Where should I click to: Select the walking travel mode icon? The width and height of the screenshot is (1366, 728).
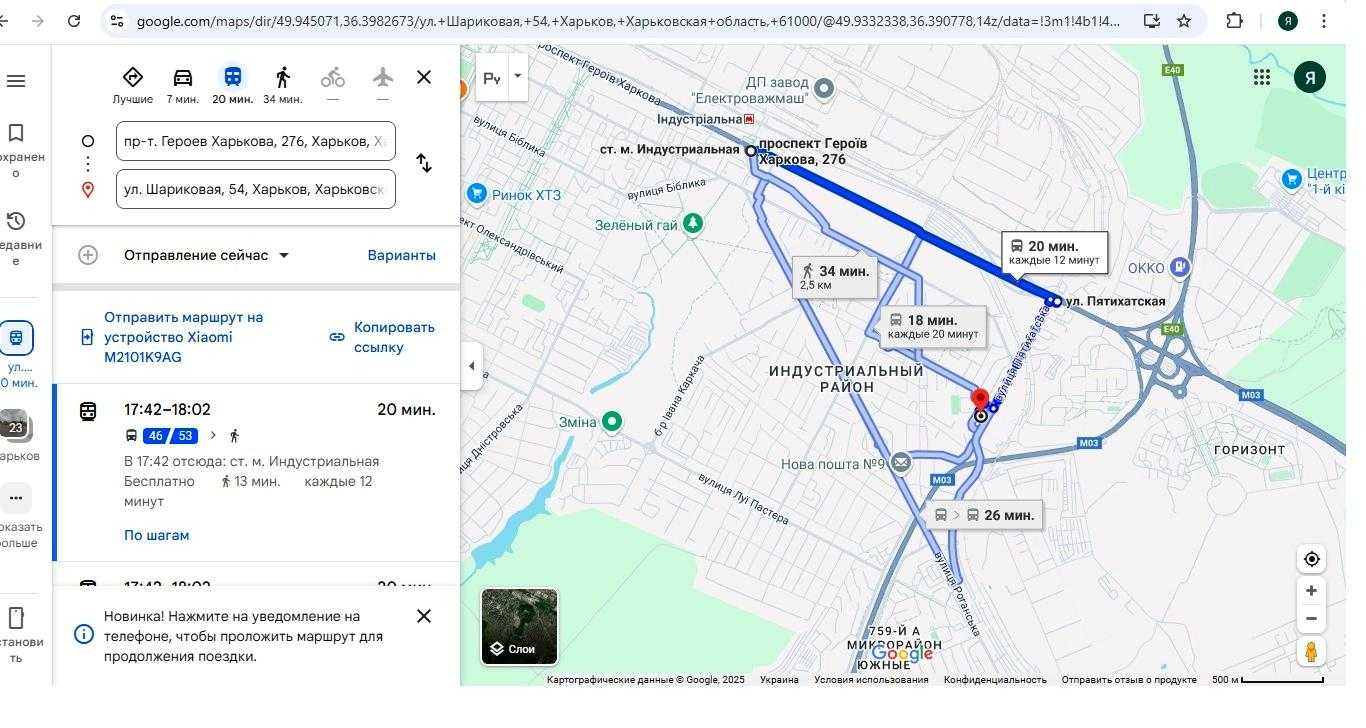tap(283, 78)
